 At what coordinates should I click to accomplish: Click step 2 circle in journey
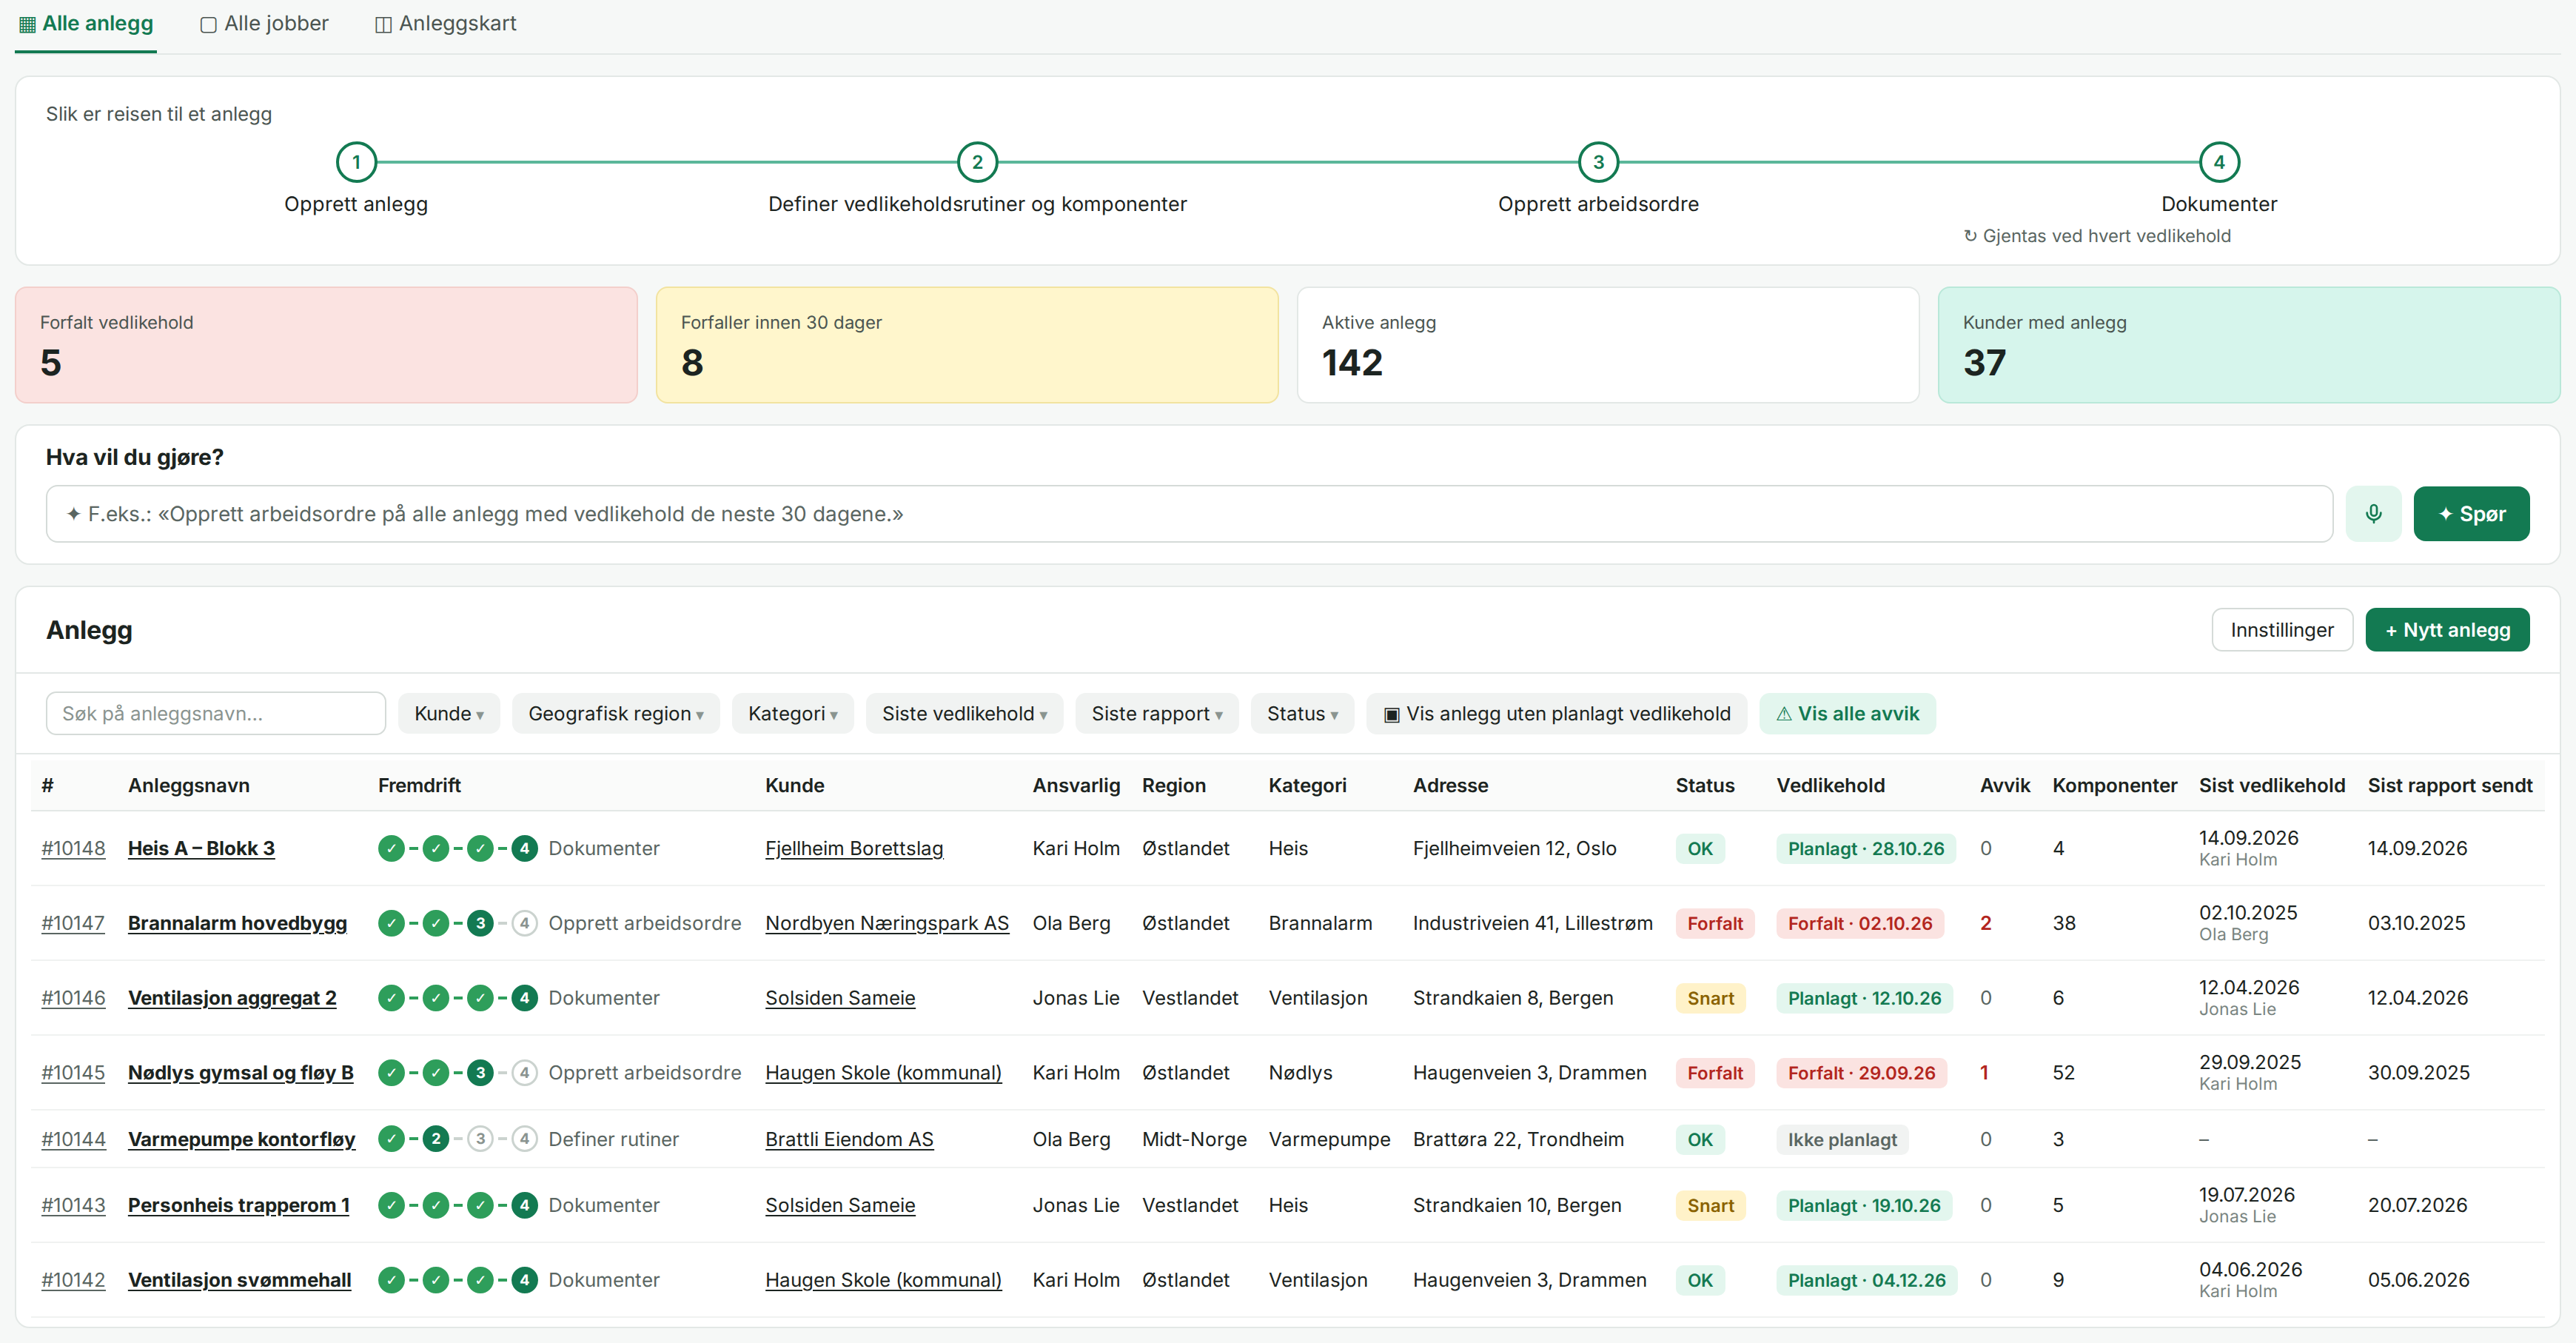pyautogui.click(x=977, y=162)
